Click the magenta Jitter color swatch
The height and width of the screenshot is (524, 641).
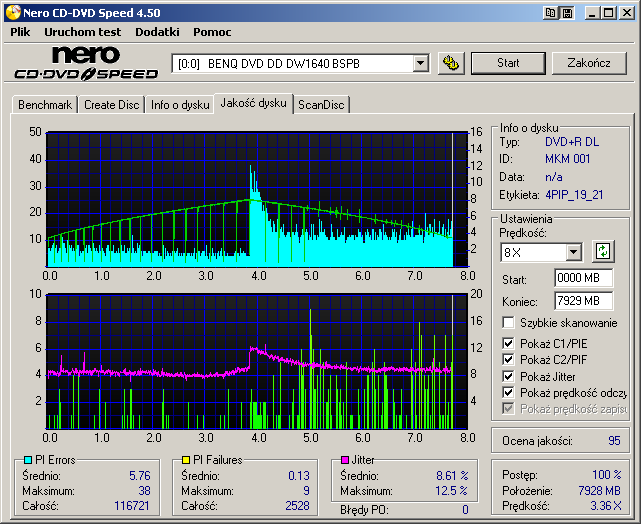pyautogui.click(x=345, y=460)
